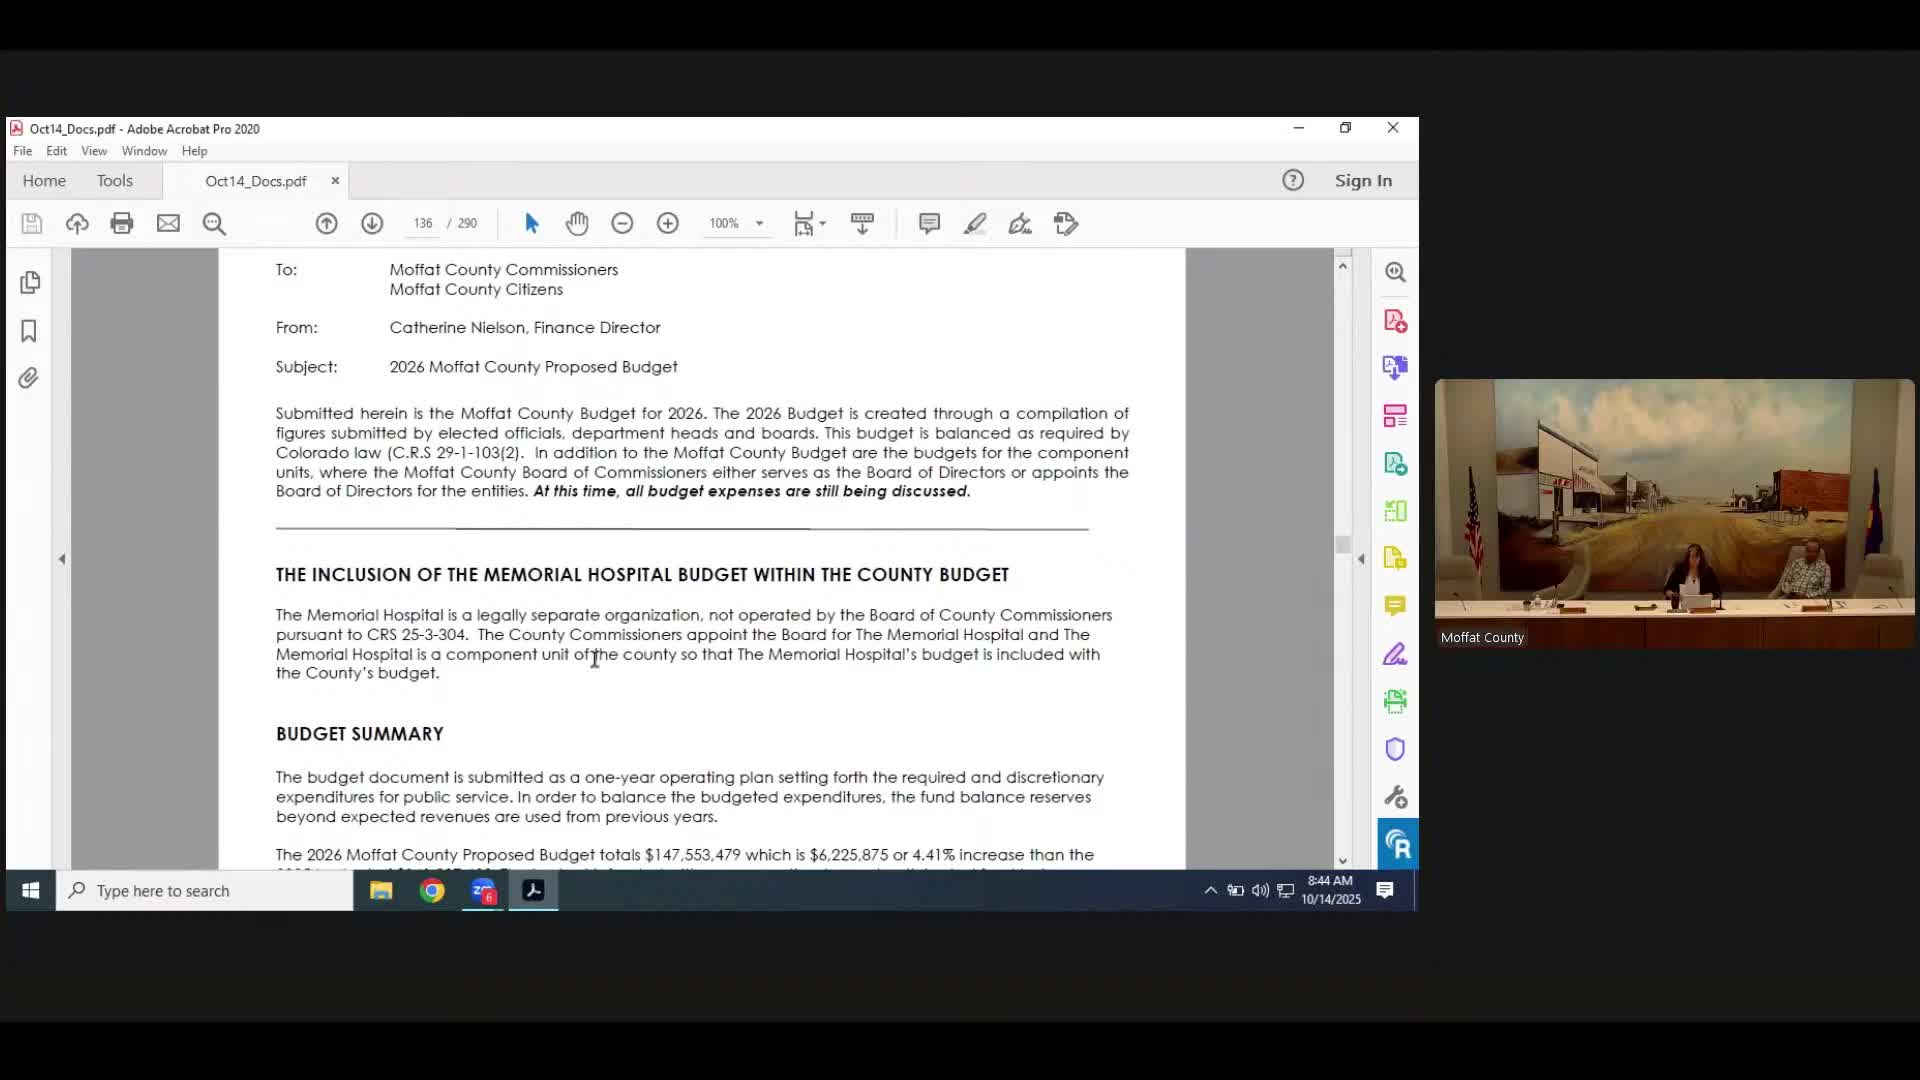Add a comment sticky note tool

(929, 223)
